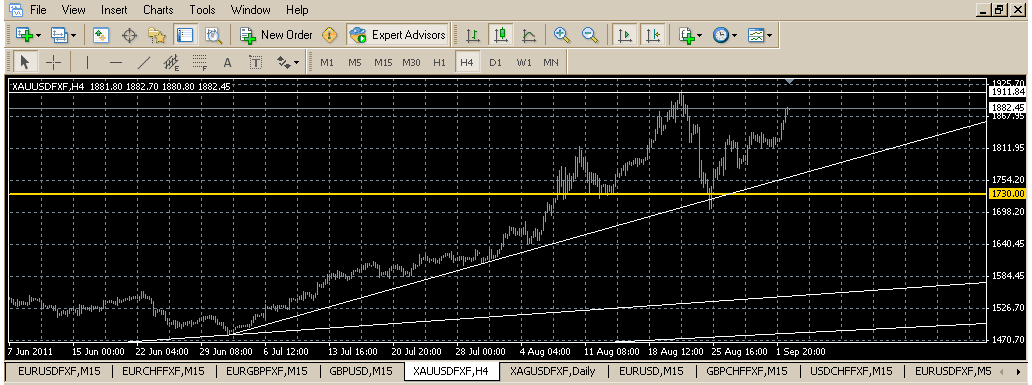Click the Zoom Out magnifier icon
The width and height of the screenshot is (1032, 385).
pyautogui.click(x=590, y=35)
